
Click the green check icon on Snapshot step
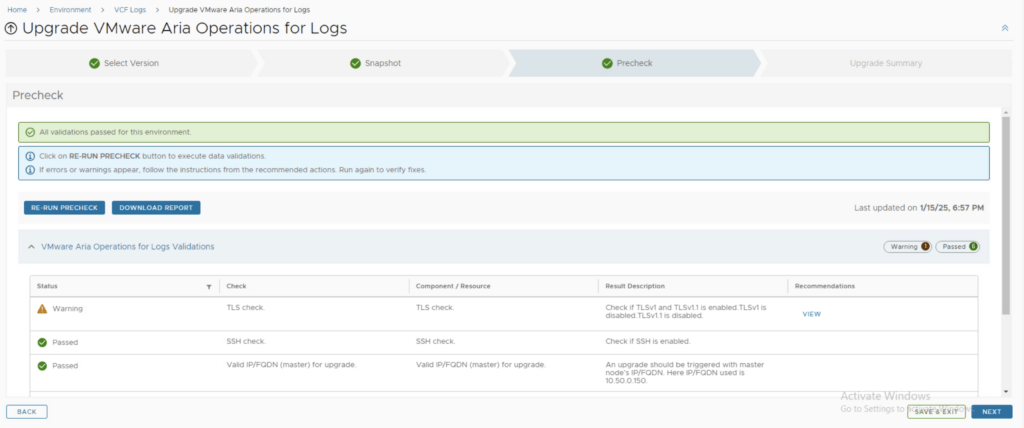(355, 63)
